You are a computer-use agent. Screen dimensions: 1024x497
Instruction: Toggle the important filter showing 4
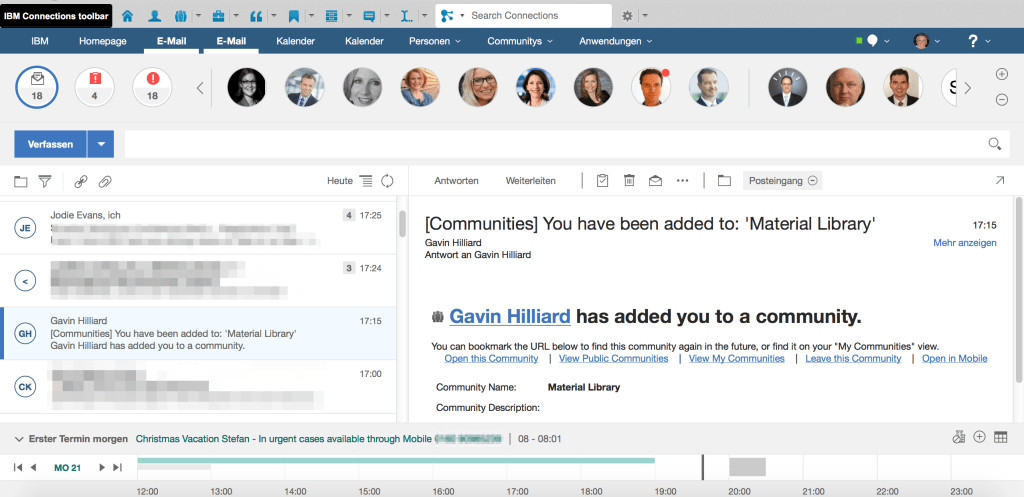[x=94, y=87]
